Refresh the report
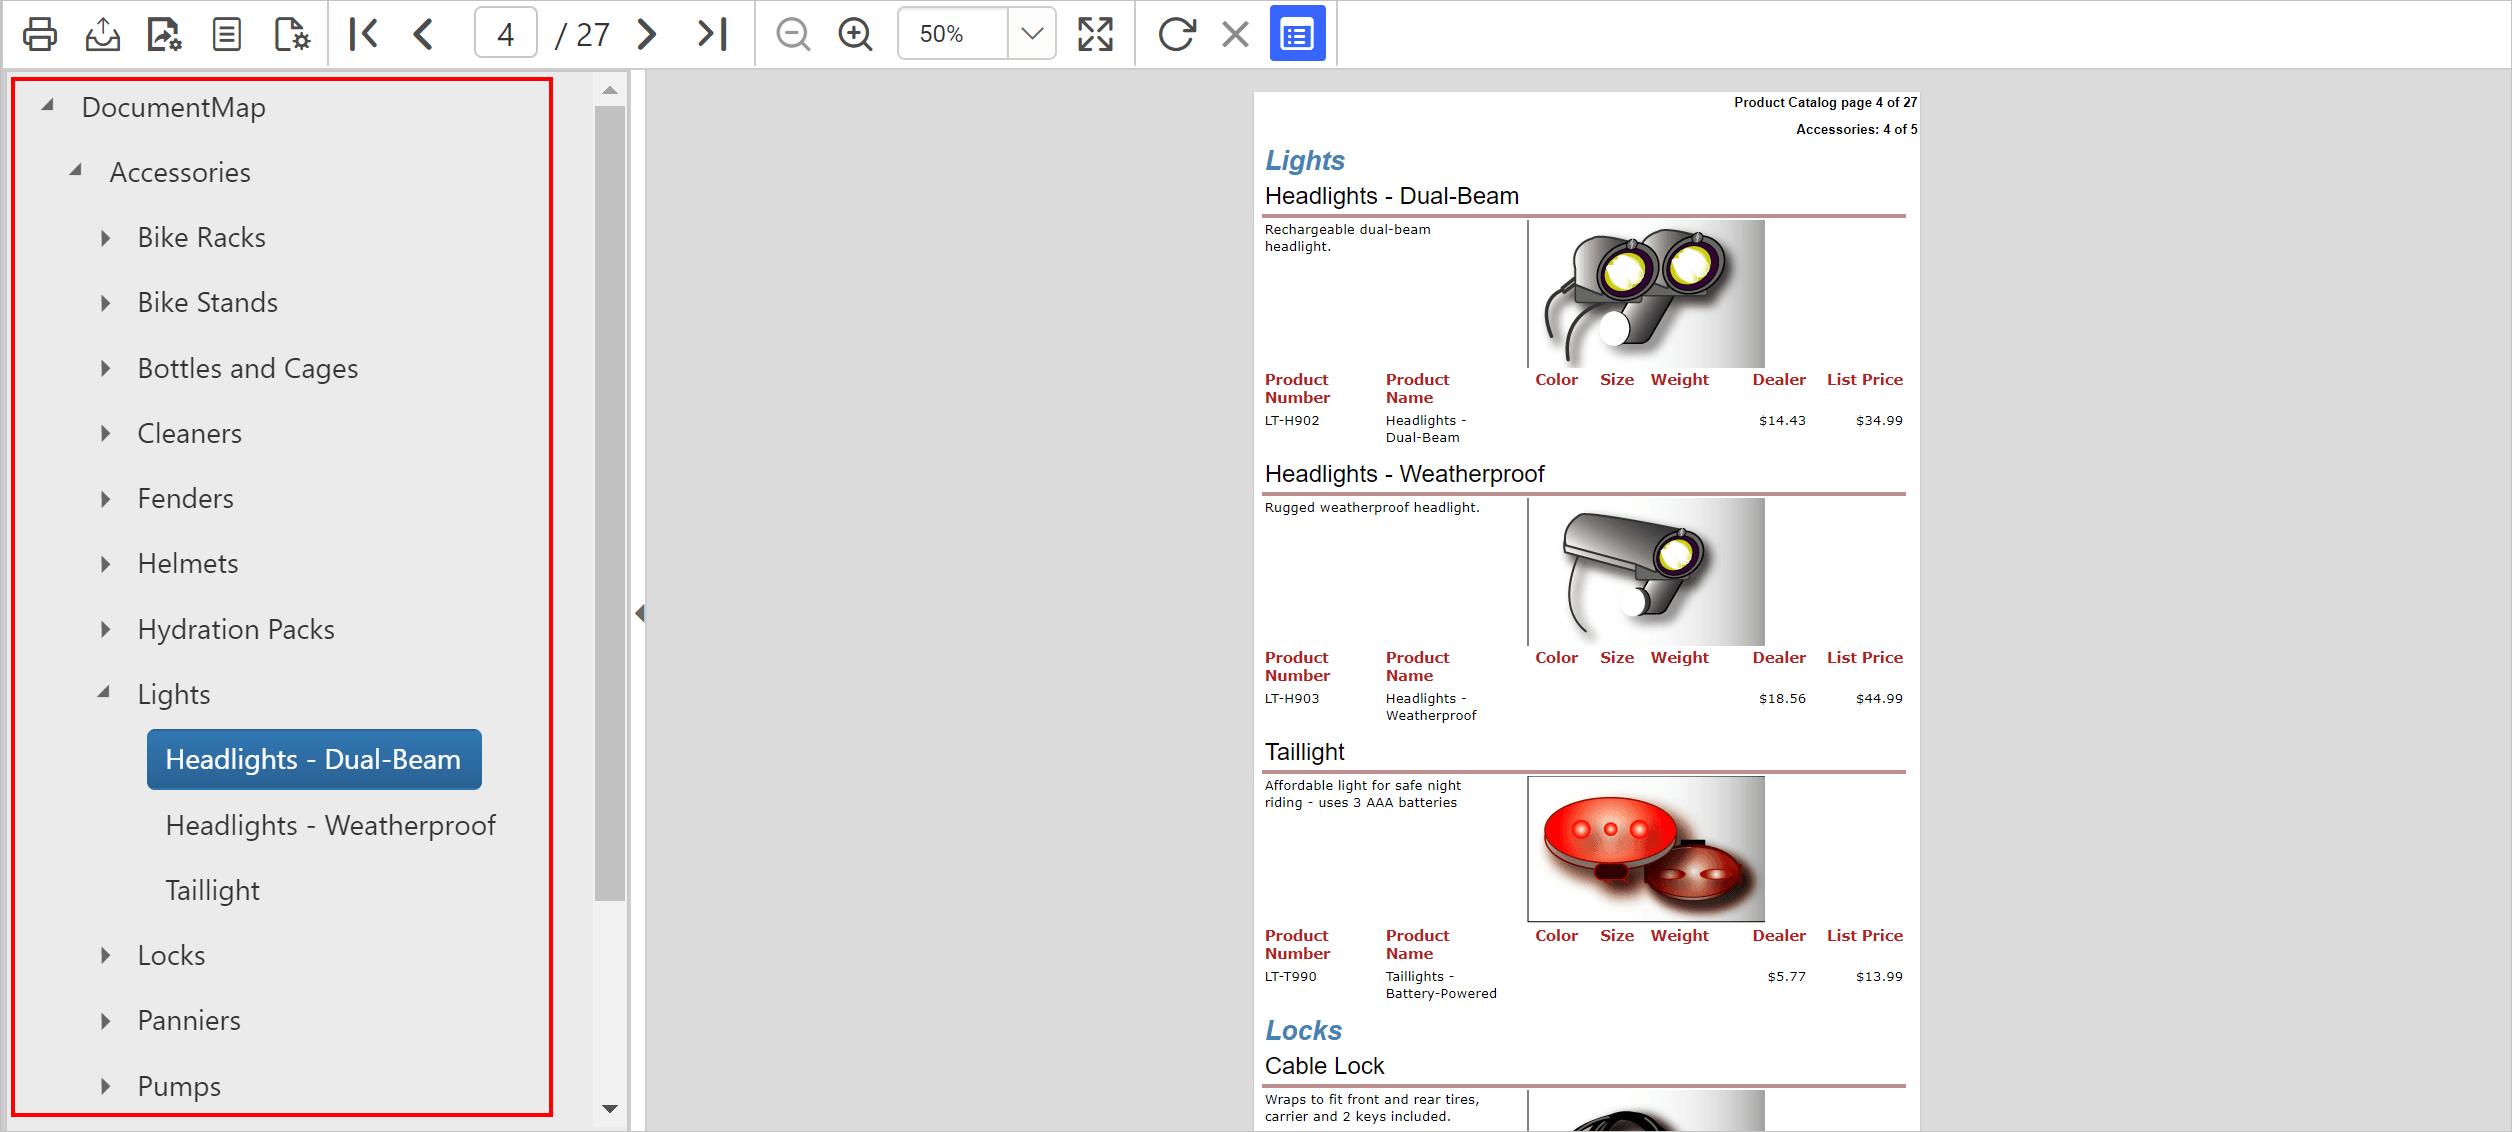Viewport: 2512px width, 1132px height. pos(1176,34)
